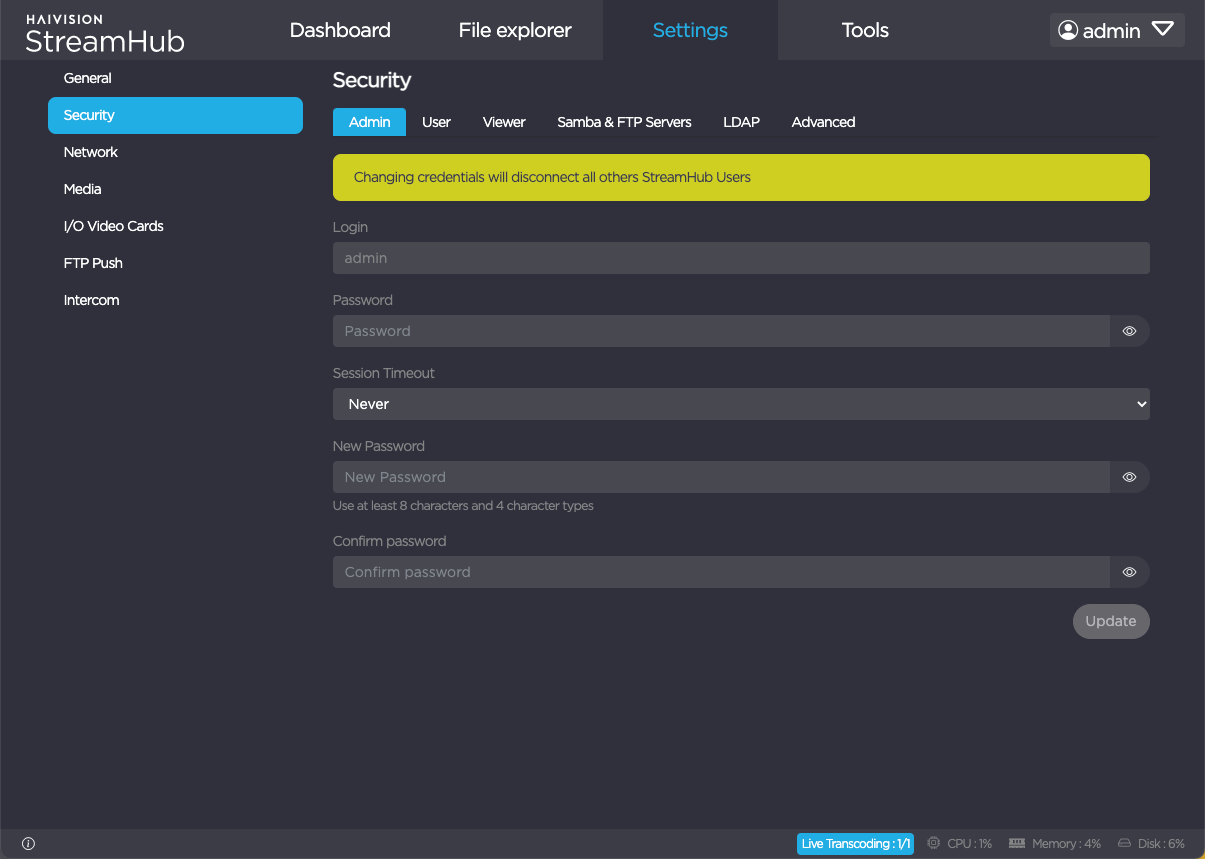Reveal New Password using eye icon

1129,477
